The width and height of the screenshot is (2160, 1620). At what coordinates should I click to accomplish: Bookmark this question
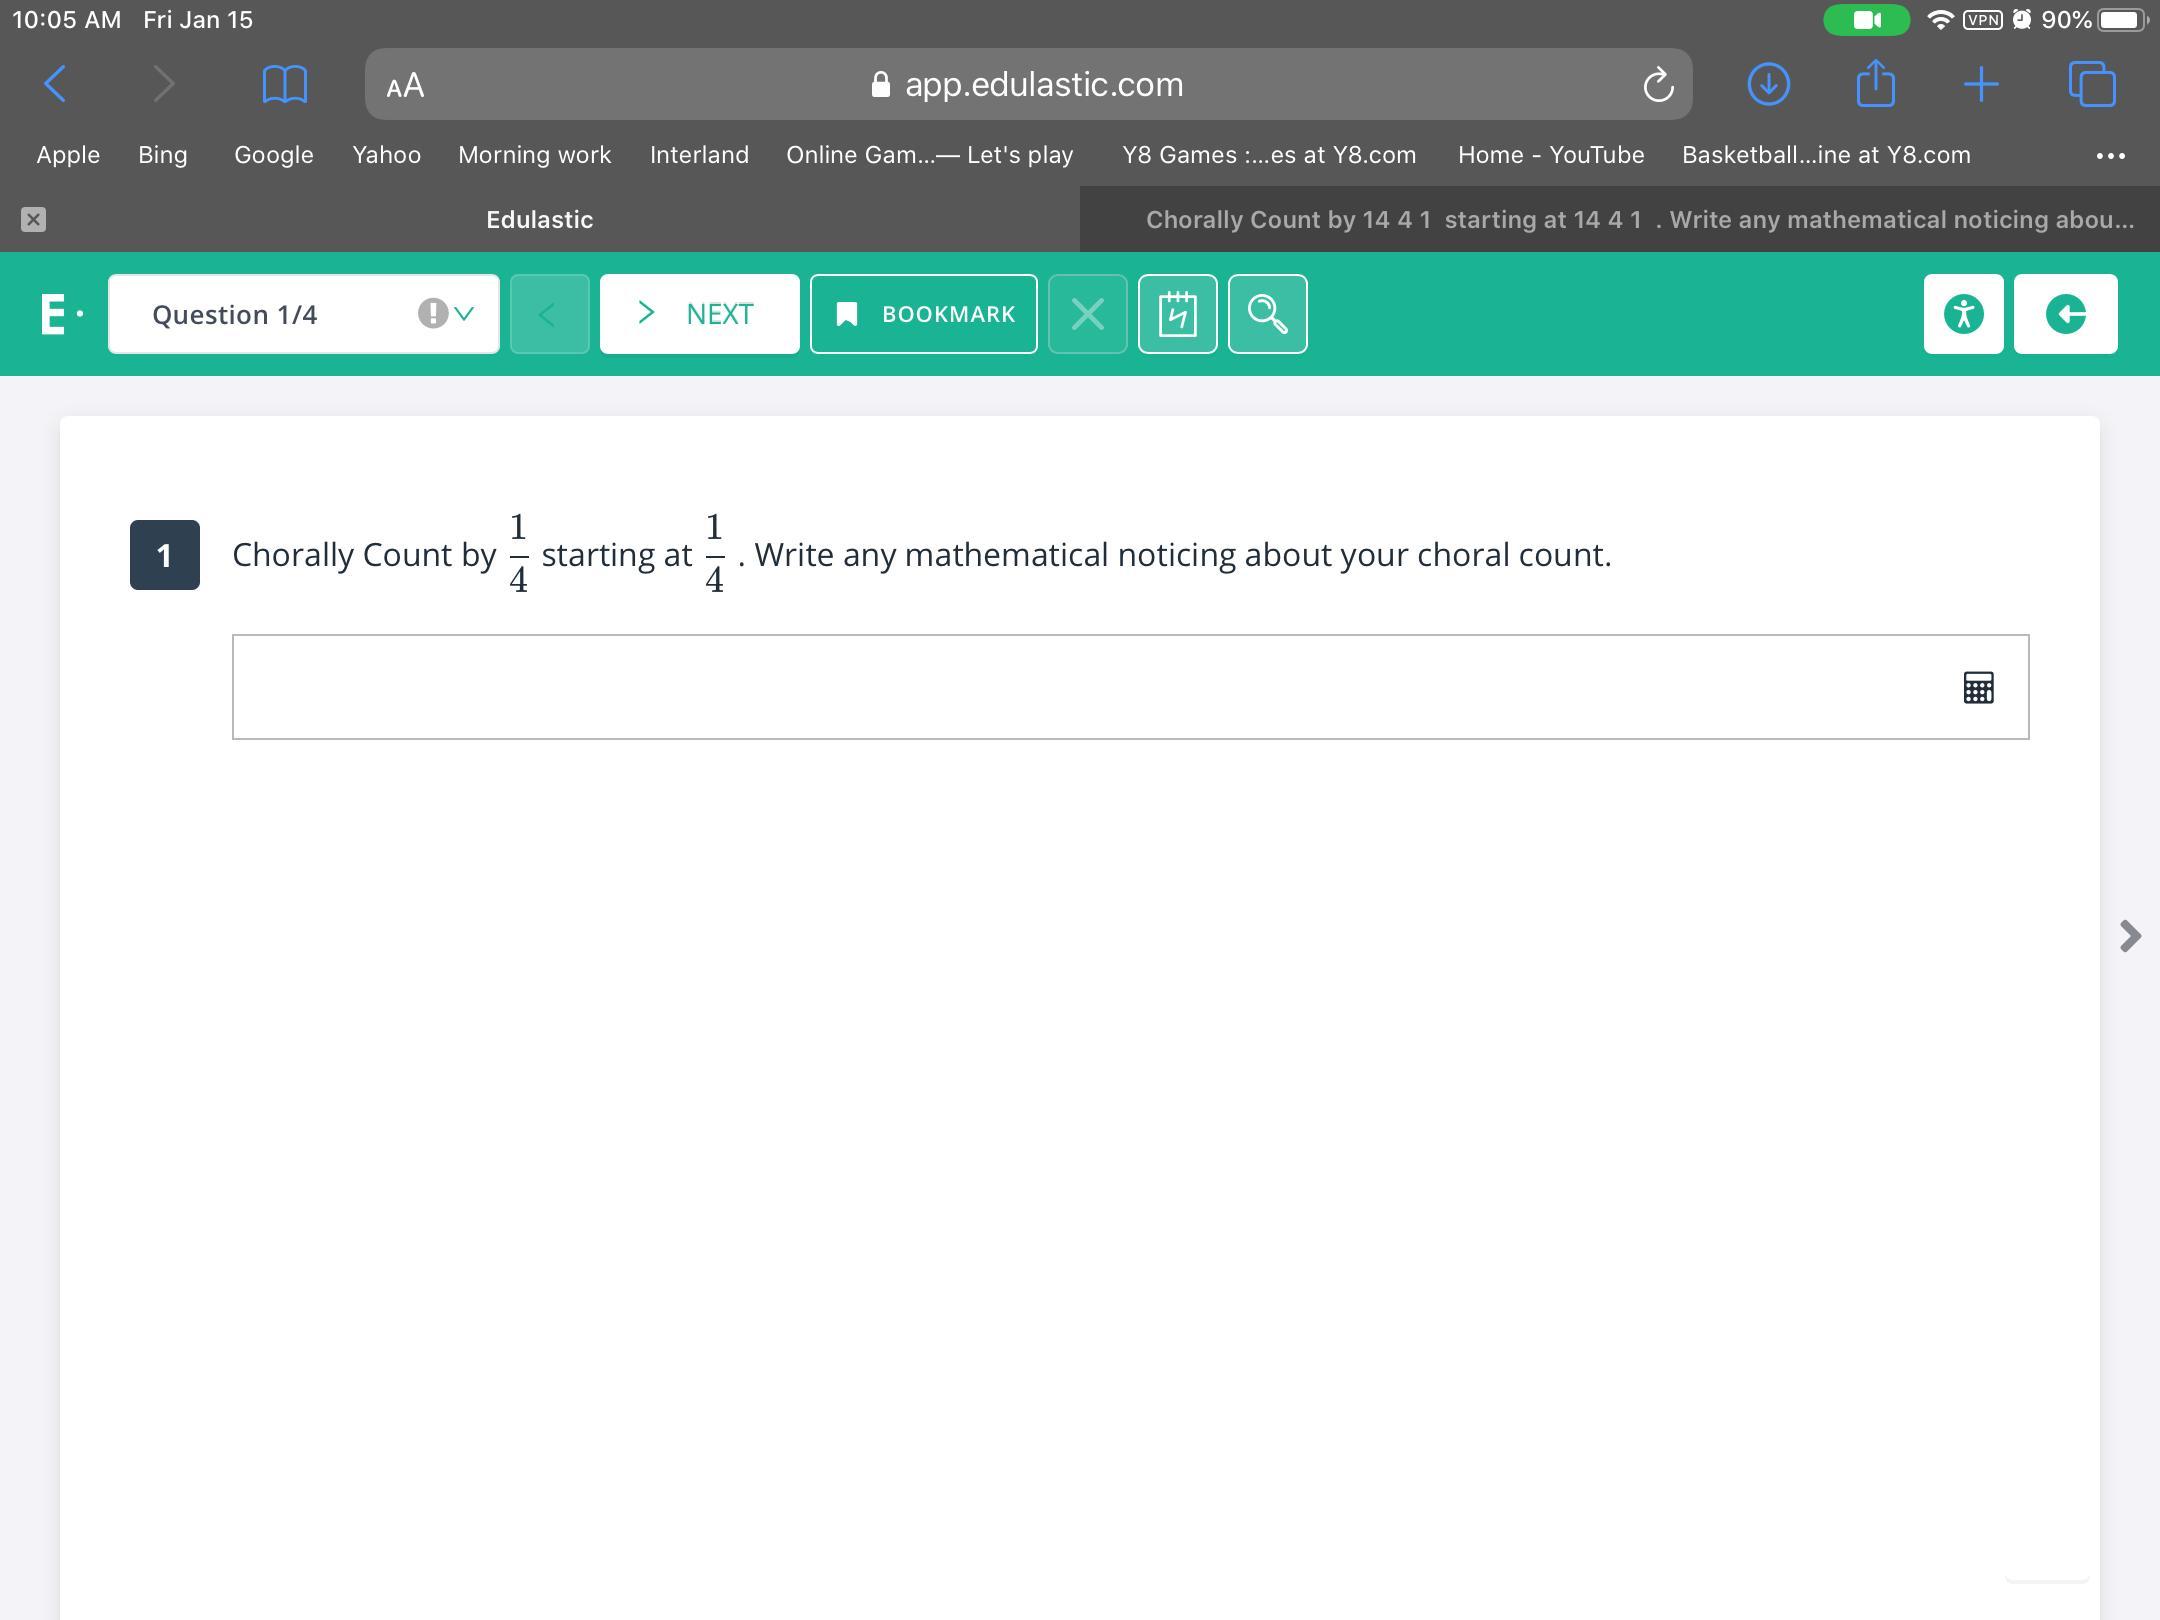pos(923,314)
